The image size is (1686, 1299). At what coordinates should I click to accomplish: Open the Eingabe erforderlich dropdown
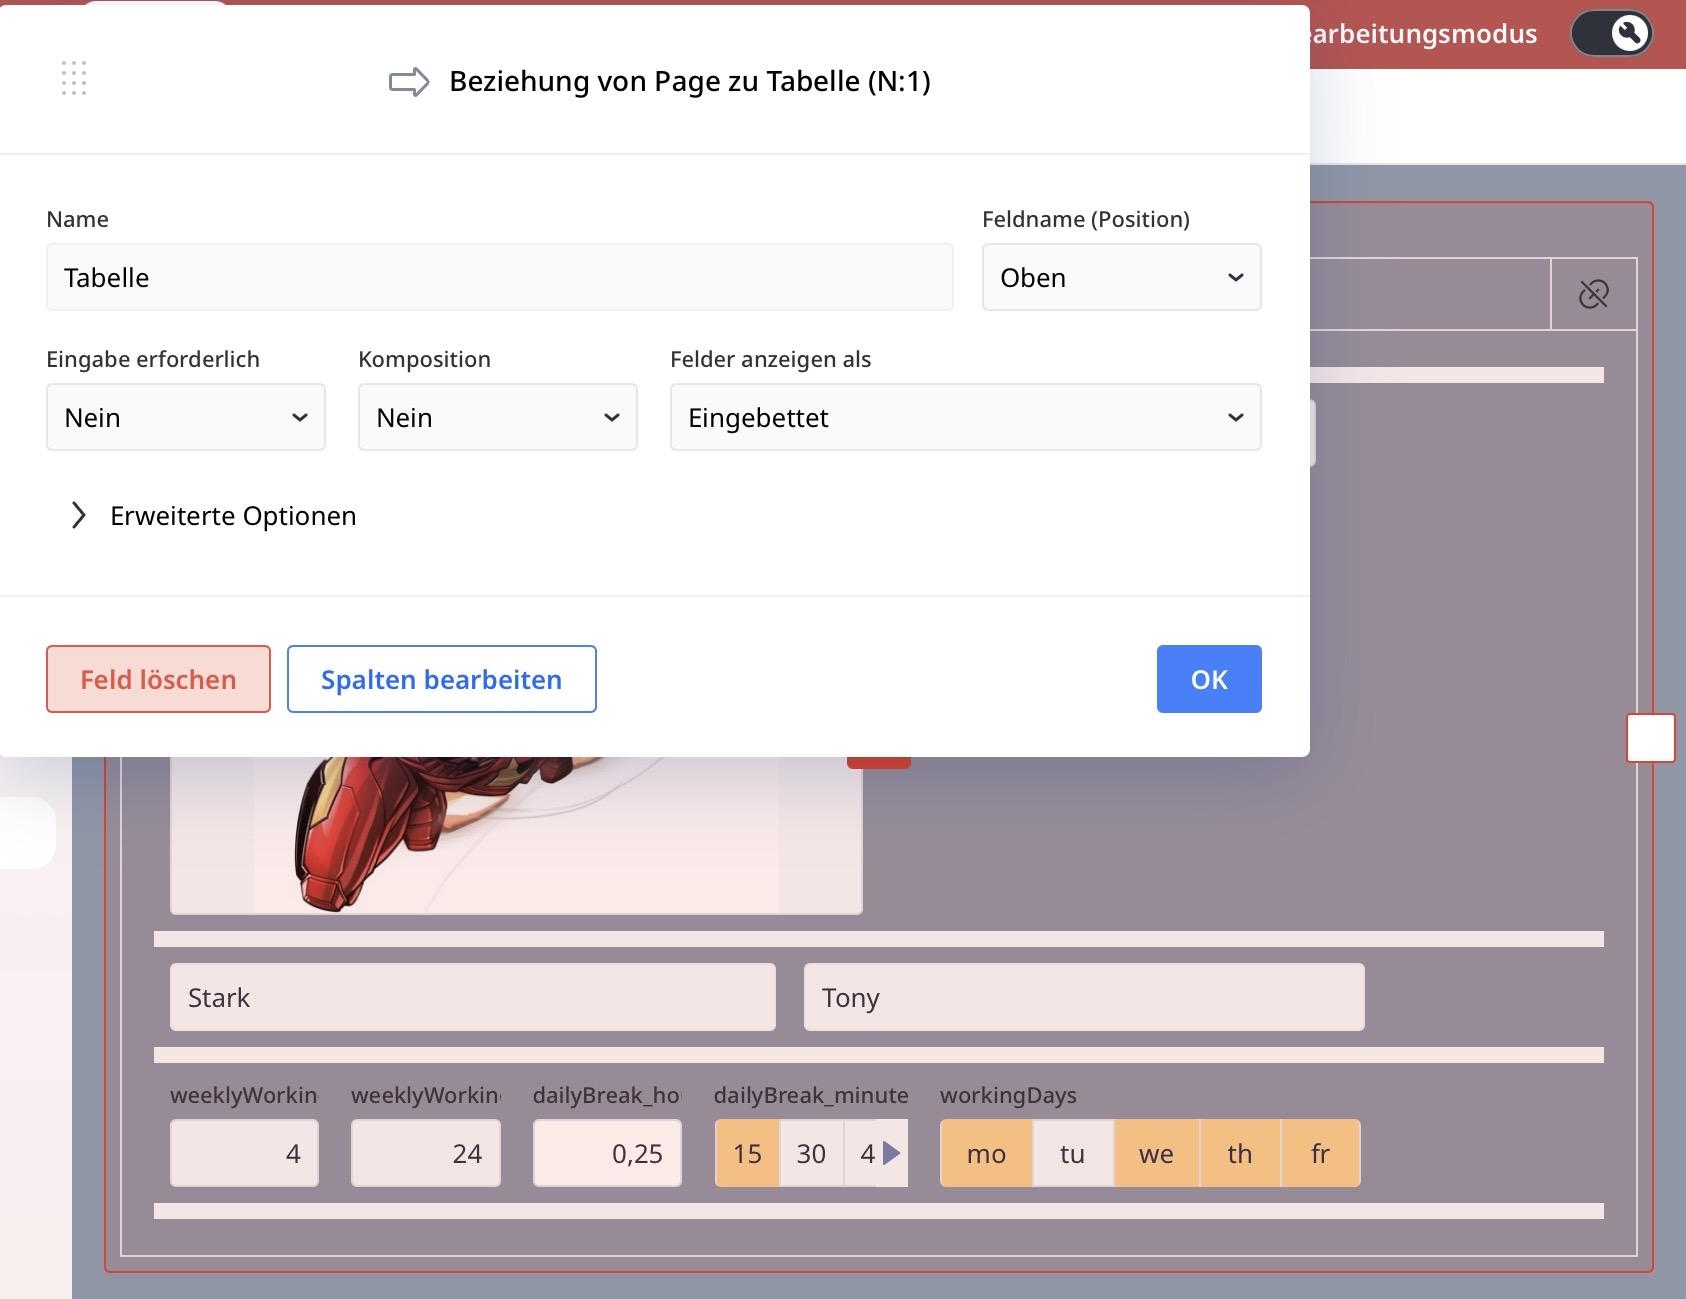click(x=186, y=417)
